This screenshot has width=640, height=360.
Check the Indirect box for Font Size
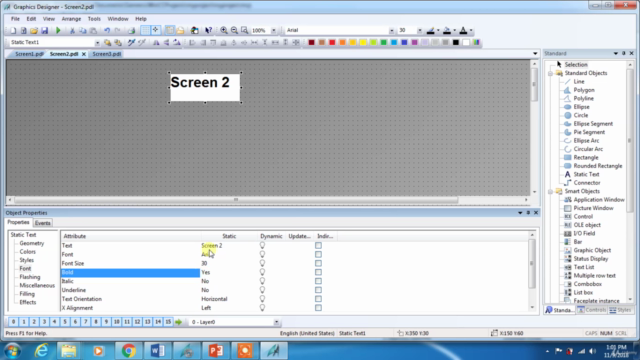pos(318,264)
